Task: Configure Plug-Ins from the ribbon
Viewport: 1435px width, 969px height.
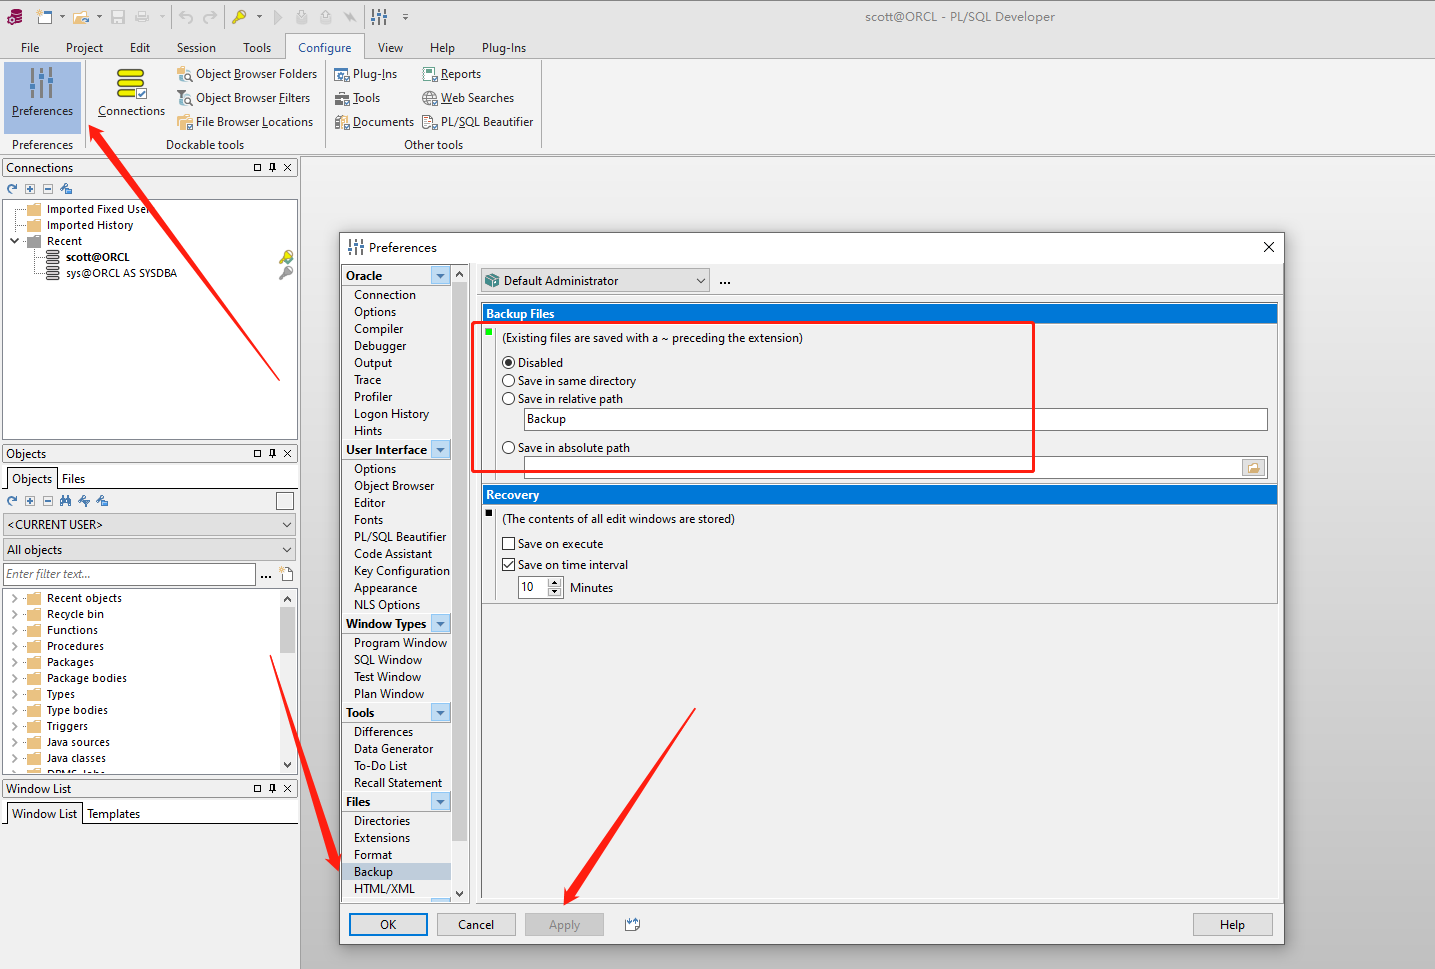Action: [x=366, y=74]
